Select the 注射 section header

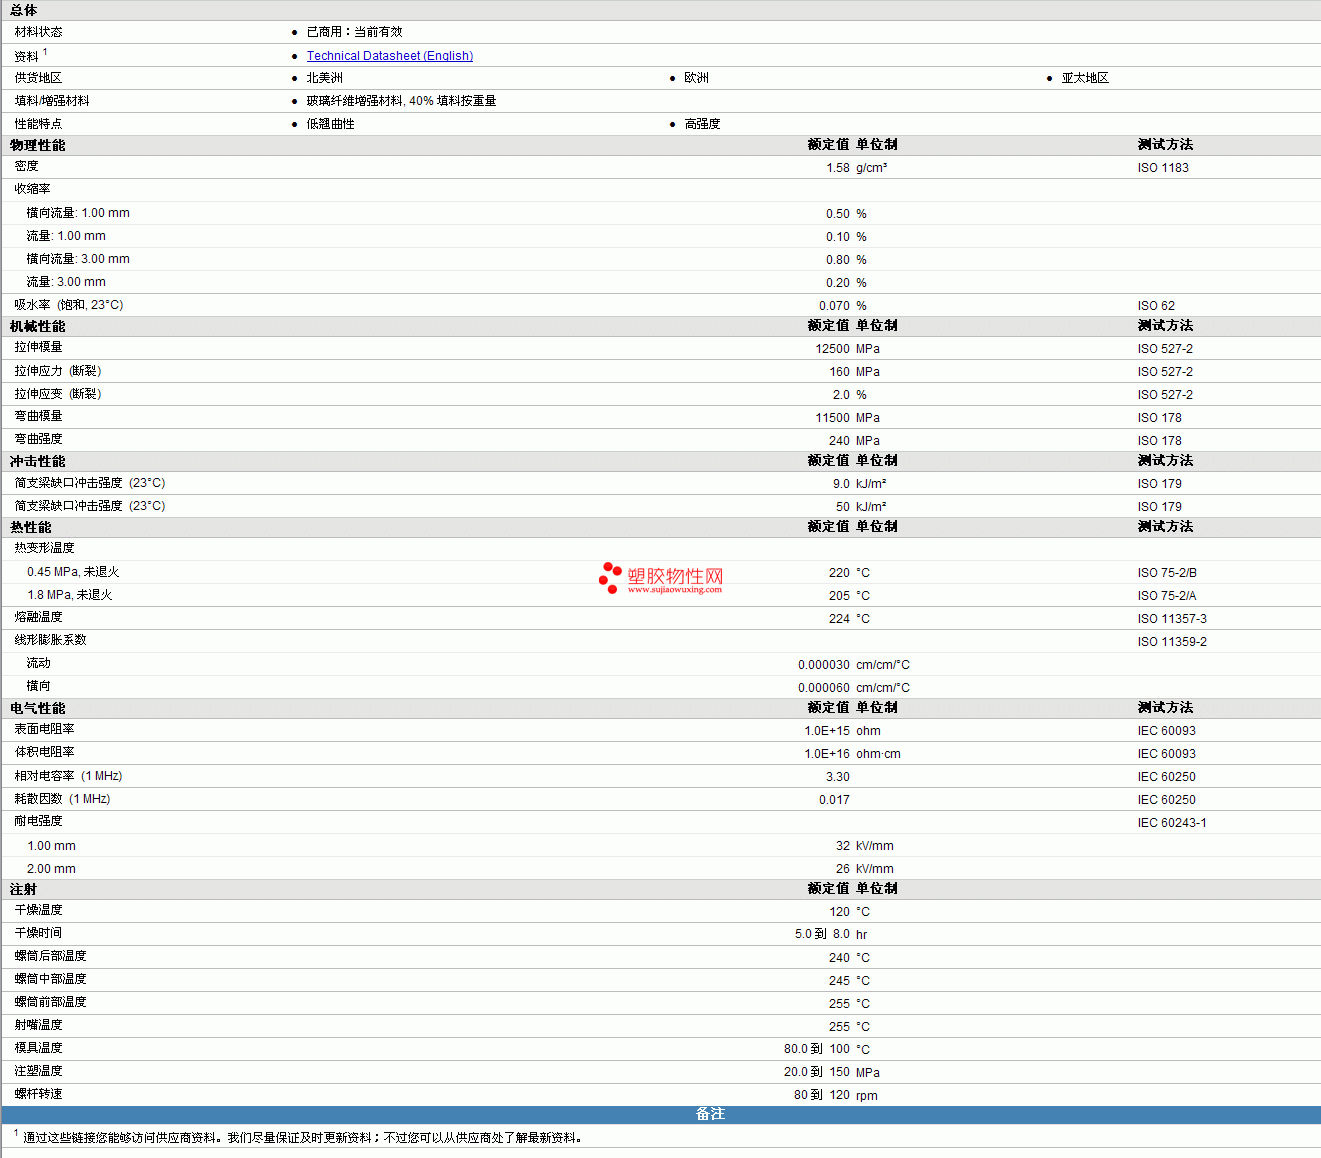(24, 889)
